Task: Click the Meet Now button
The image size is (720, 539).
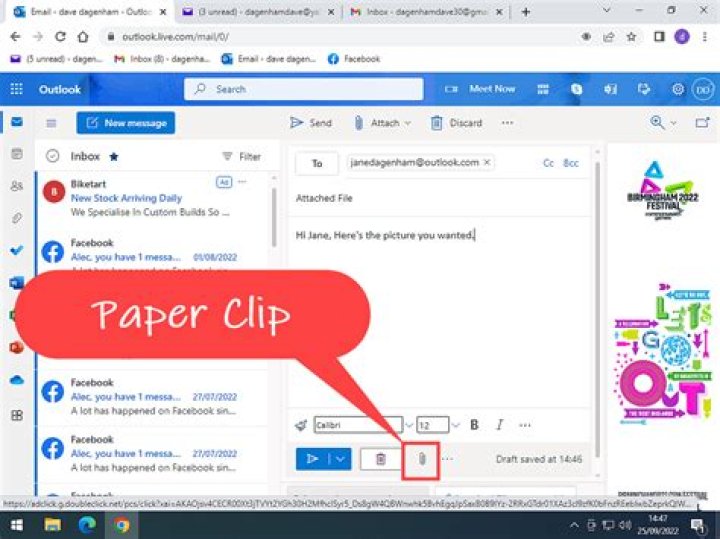Action: 481,89
